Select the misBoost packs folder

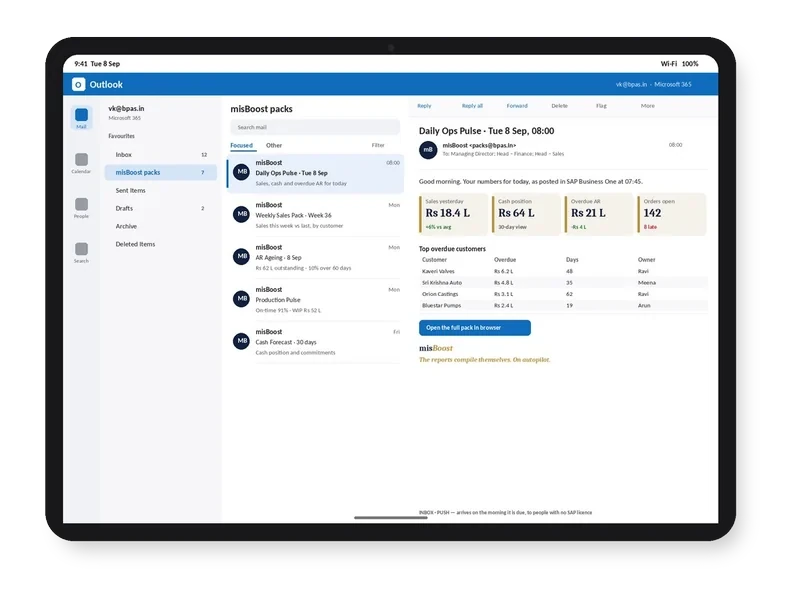[x=161, y=172]
